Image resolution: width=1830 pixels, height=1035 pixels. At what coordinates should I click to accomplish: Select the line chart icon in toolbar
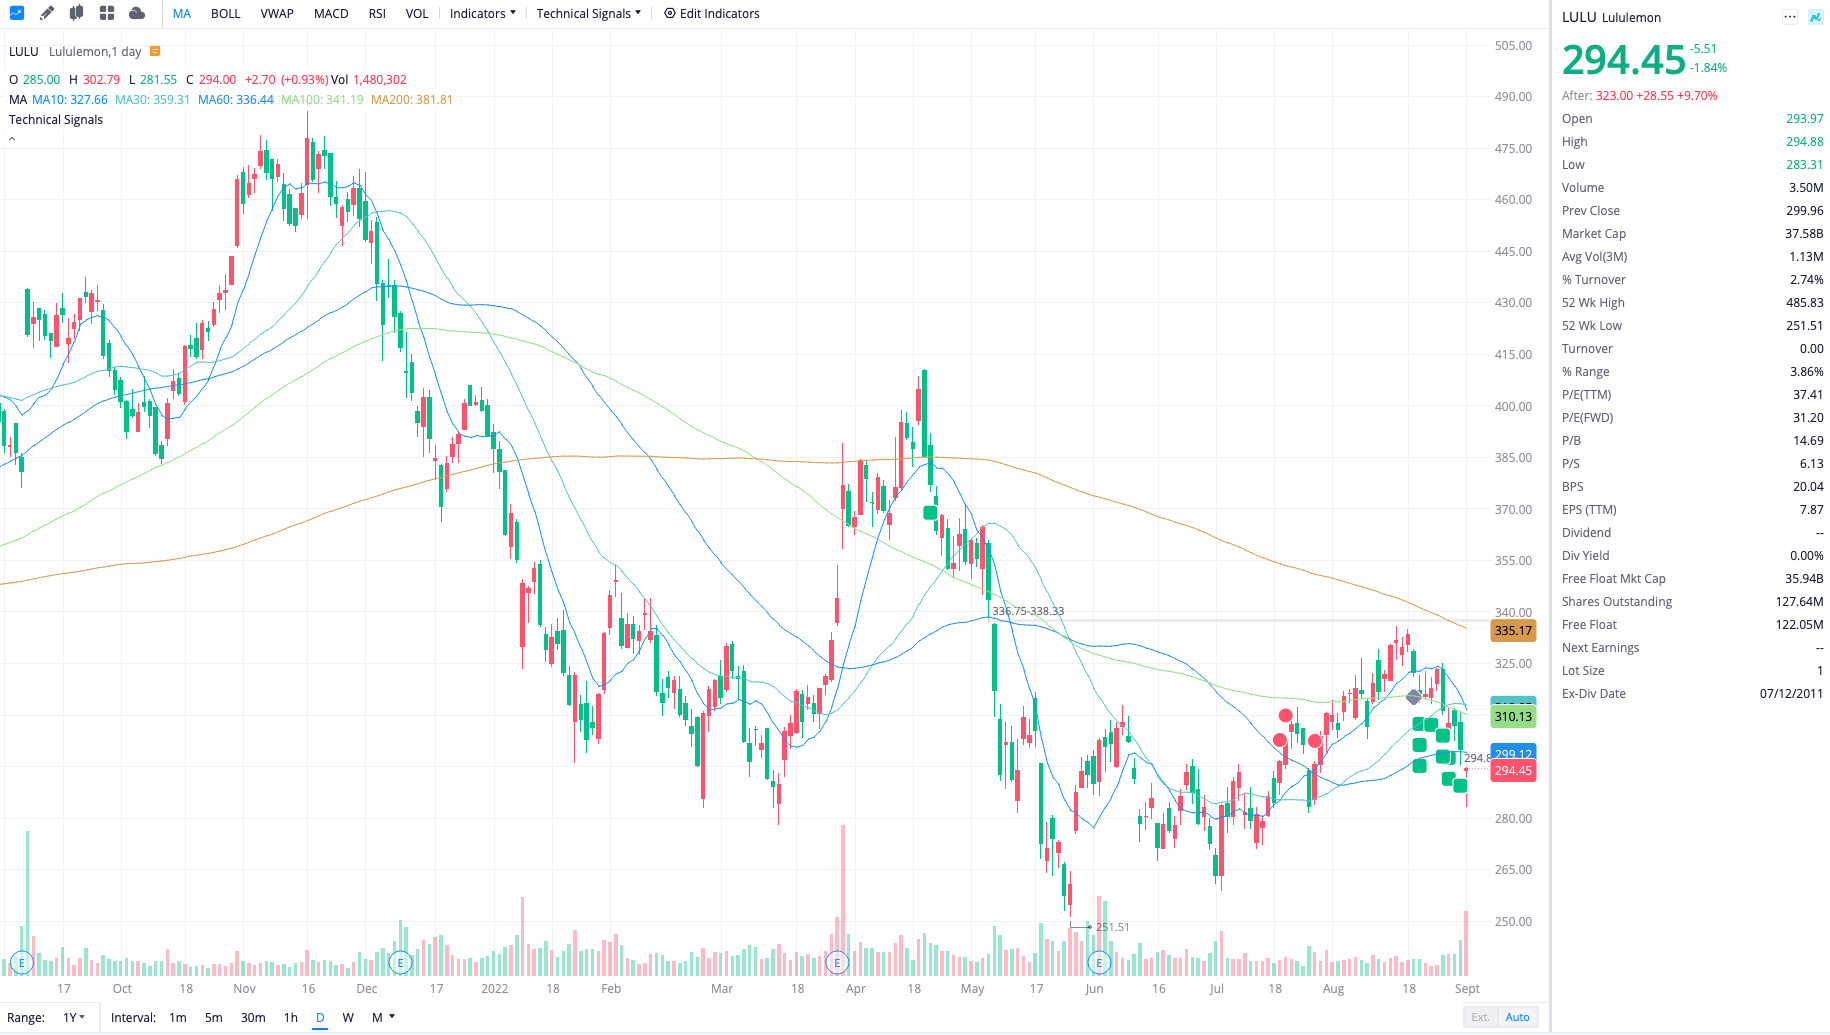[16, 13]
